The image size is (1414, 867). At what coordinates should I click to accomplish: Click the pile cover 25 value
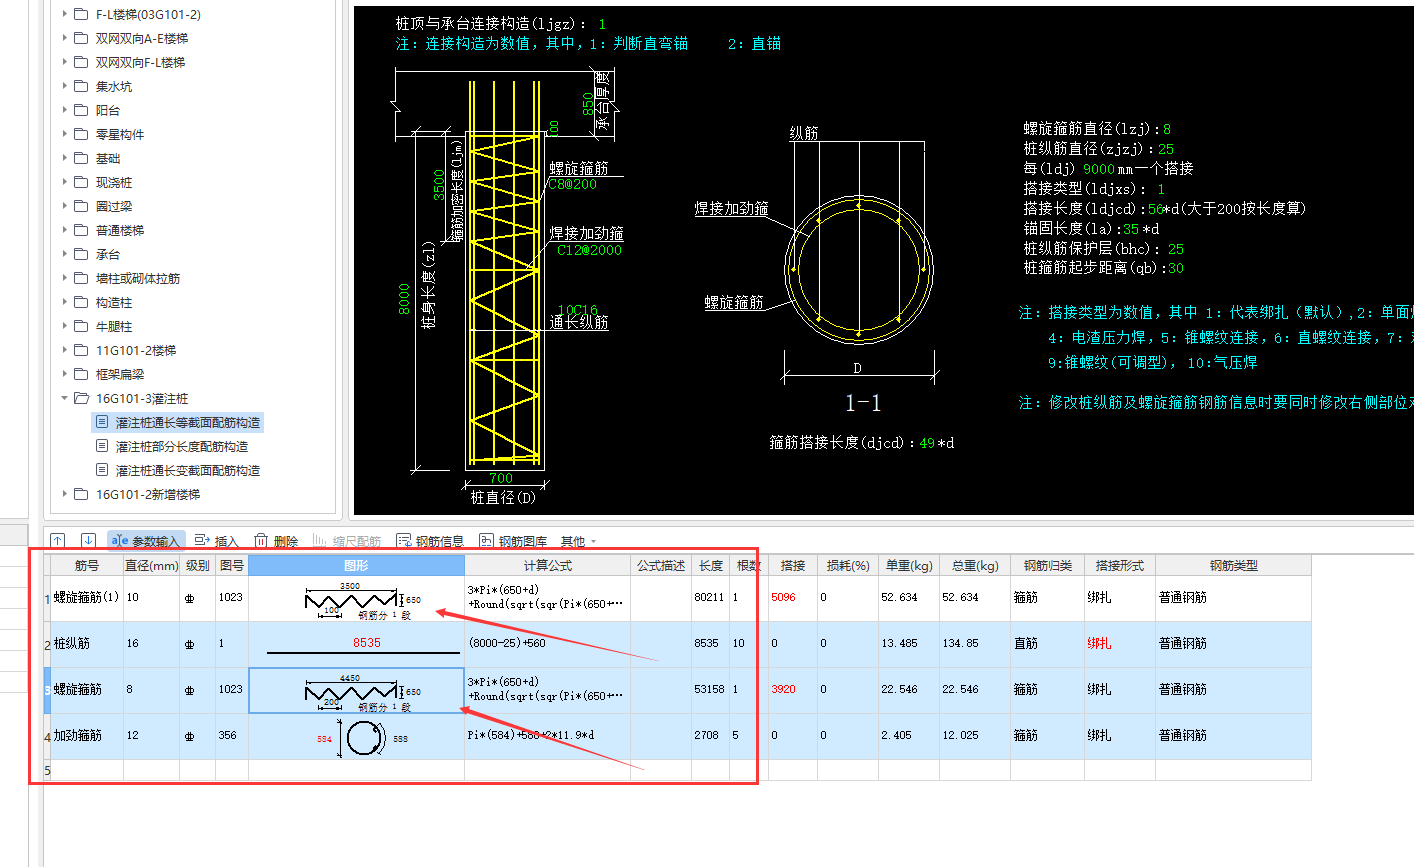(1176, 249)
